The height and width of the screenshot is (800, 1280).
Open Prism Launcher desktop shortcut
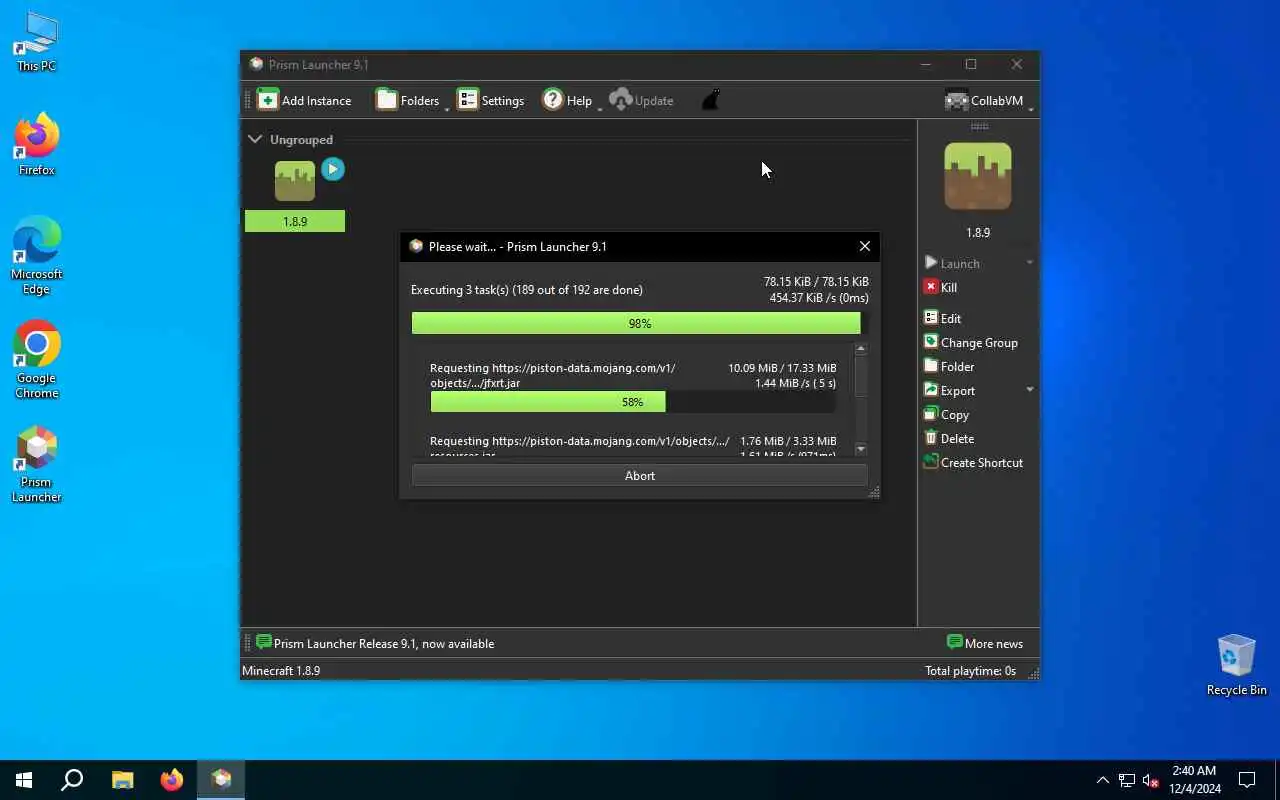(37, 464)
